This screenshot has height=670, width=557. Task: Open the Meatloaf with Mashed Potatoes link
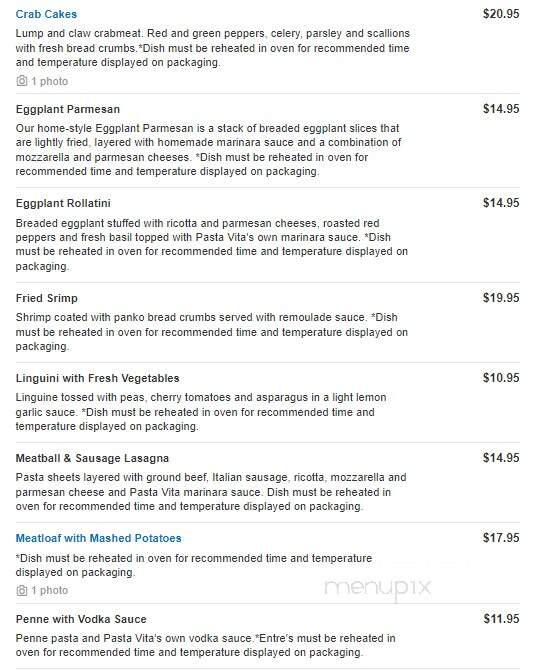(99, 538)
